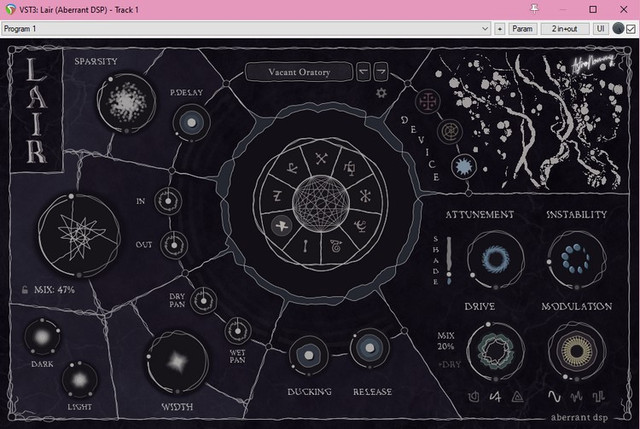Click the Attunement knob
Viewport: 640px width, 429px height.
pos(496,260)
